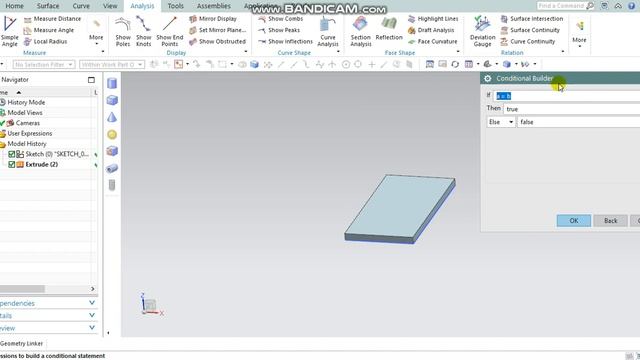
Task: Toggle the Extrude (2) feature checkbox
Action: 11,164
